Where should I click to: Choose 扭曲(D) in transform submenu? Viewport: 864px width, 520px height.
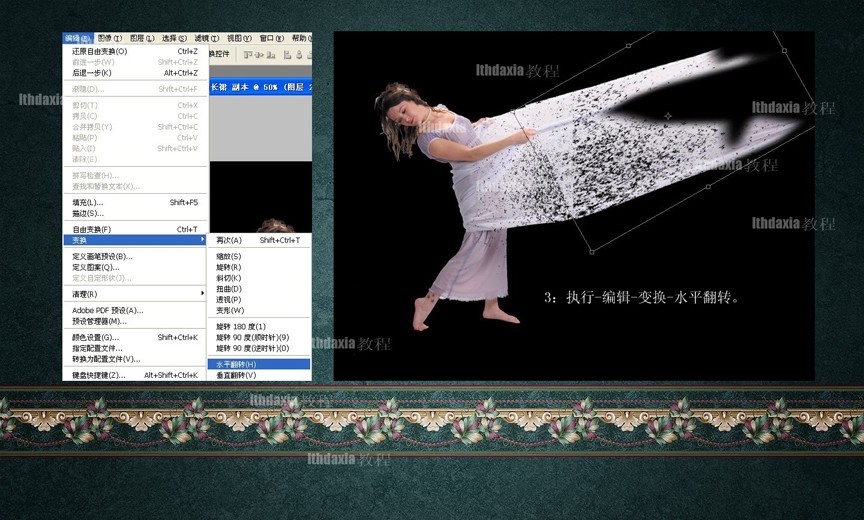click(x=259, y=289)
